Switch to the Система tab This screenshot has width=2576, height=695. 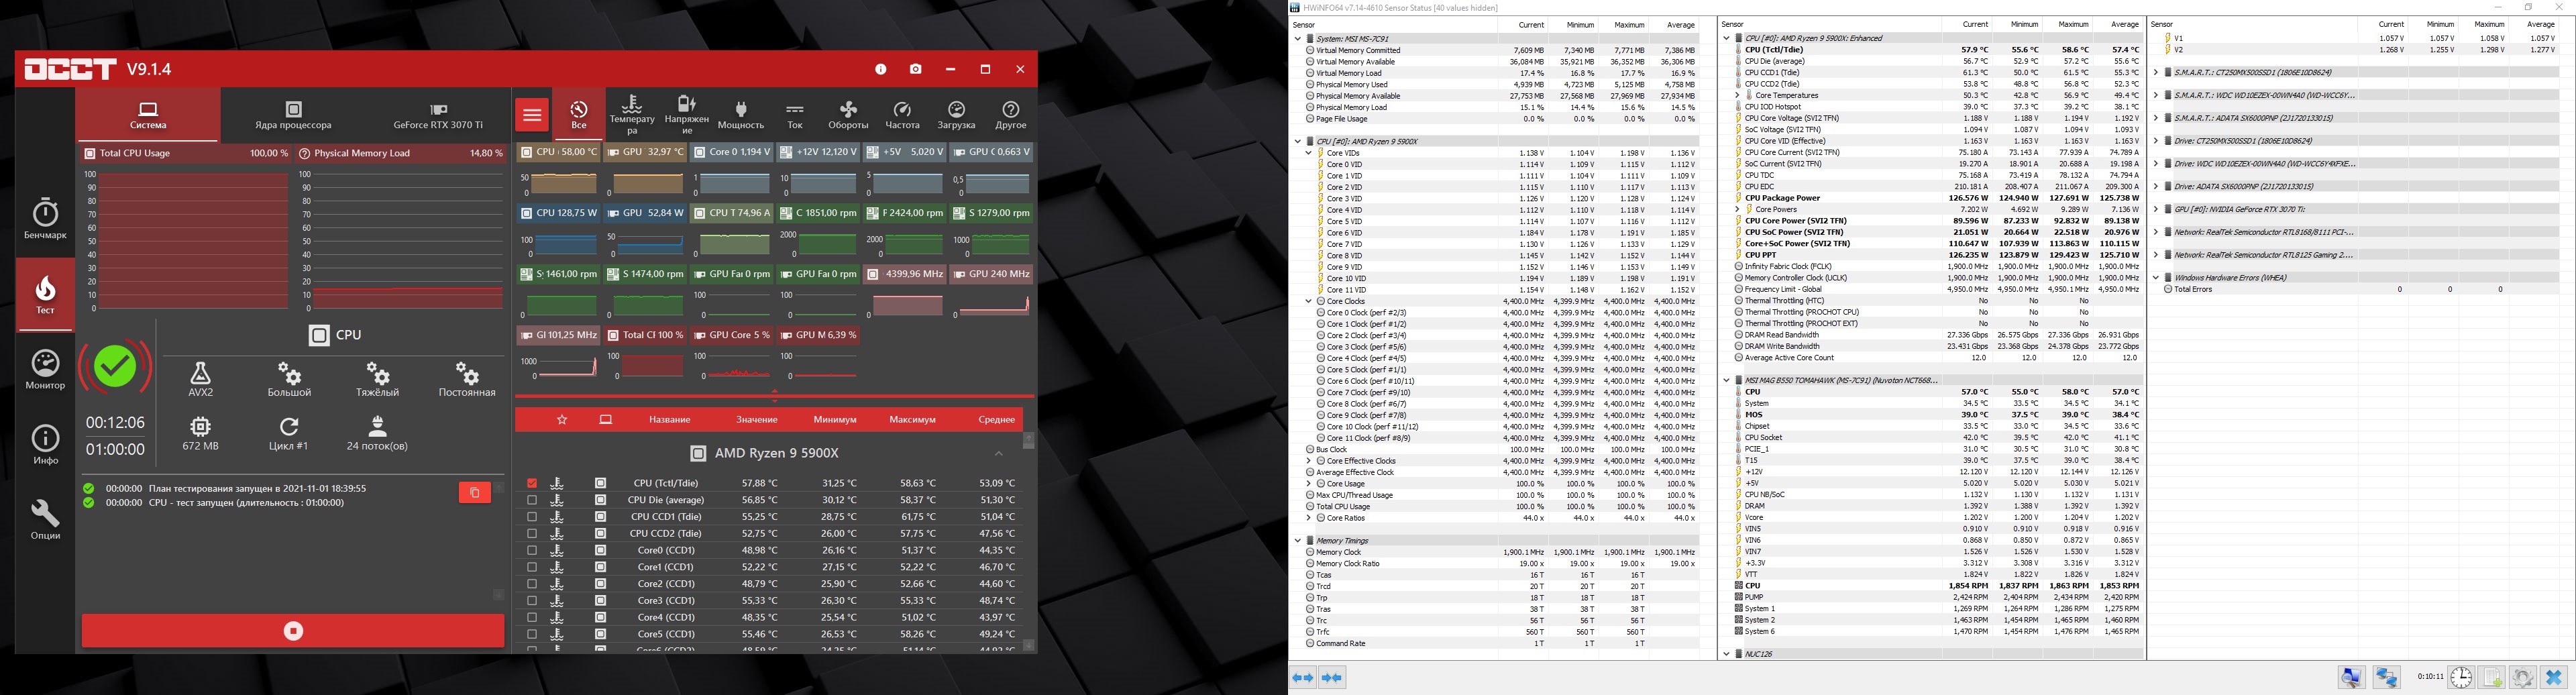(x=148, y=115)
